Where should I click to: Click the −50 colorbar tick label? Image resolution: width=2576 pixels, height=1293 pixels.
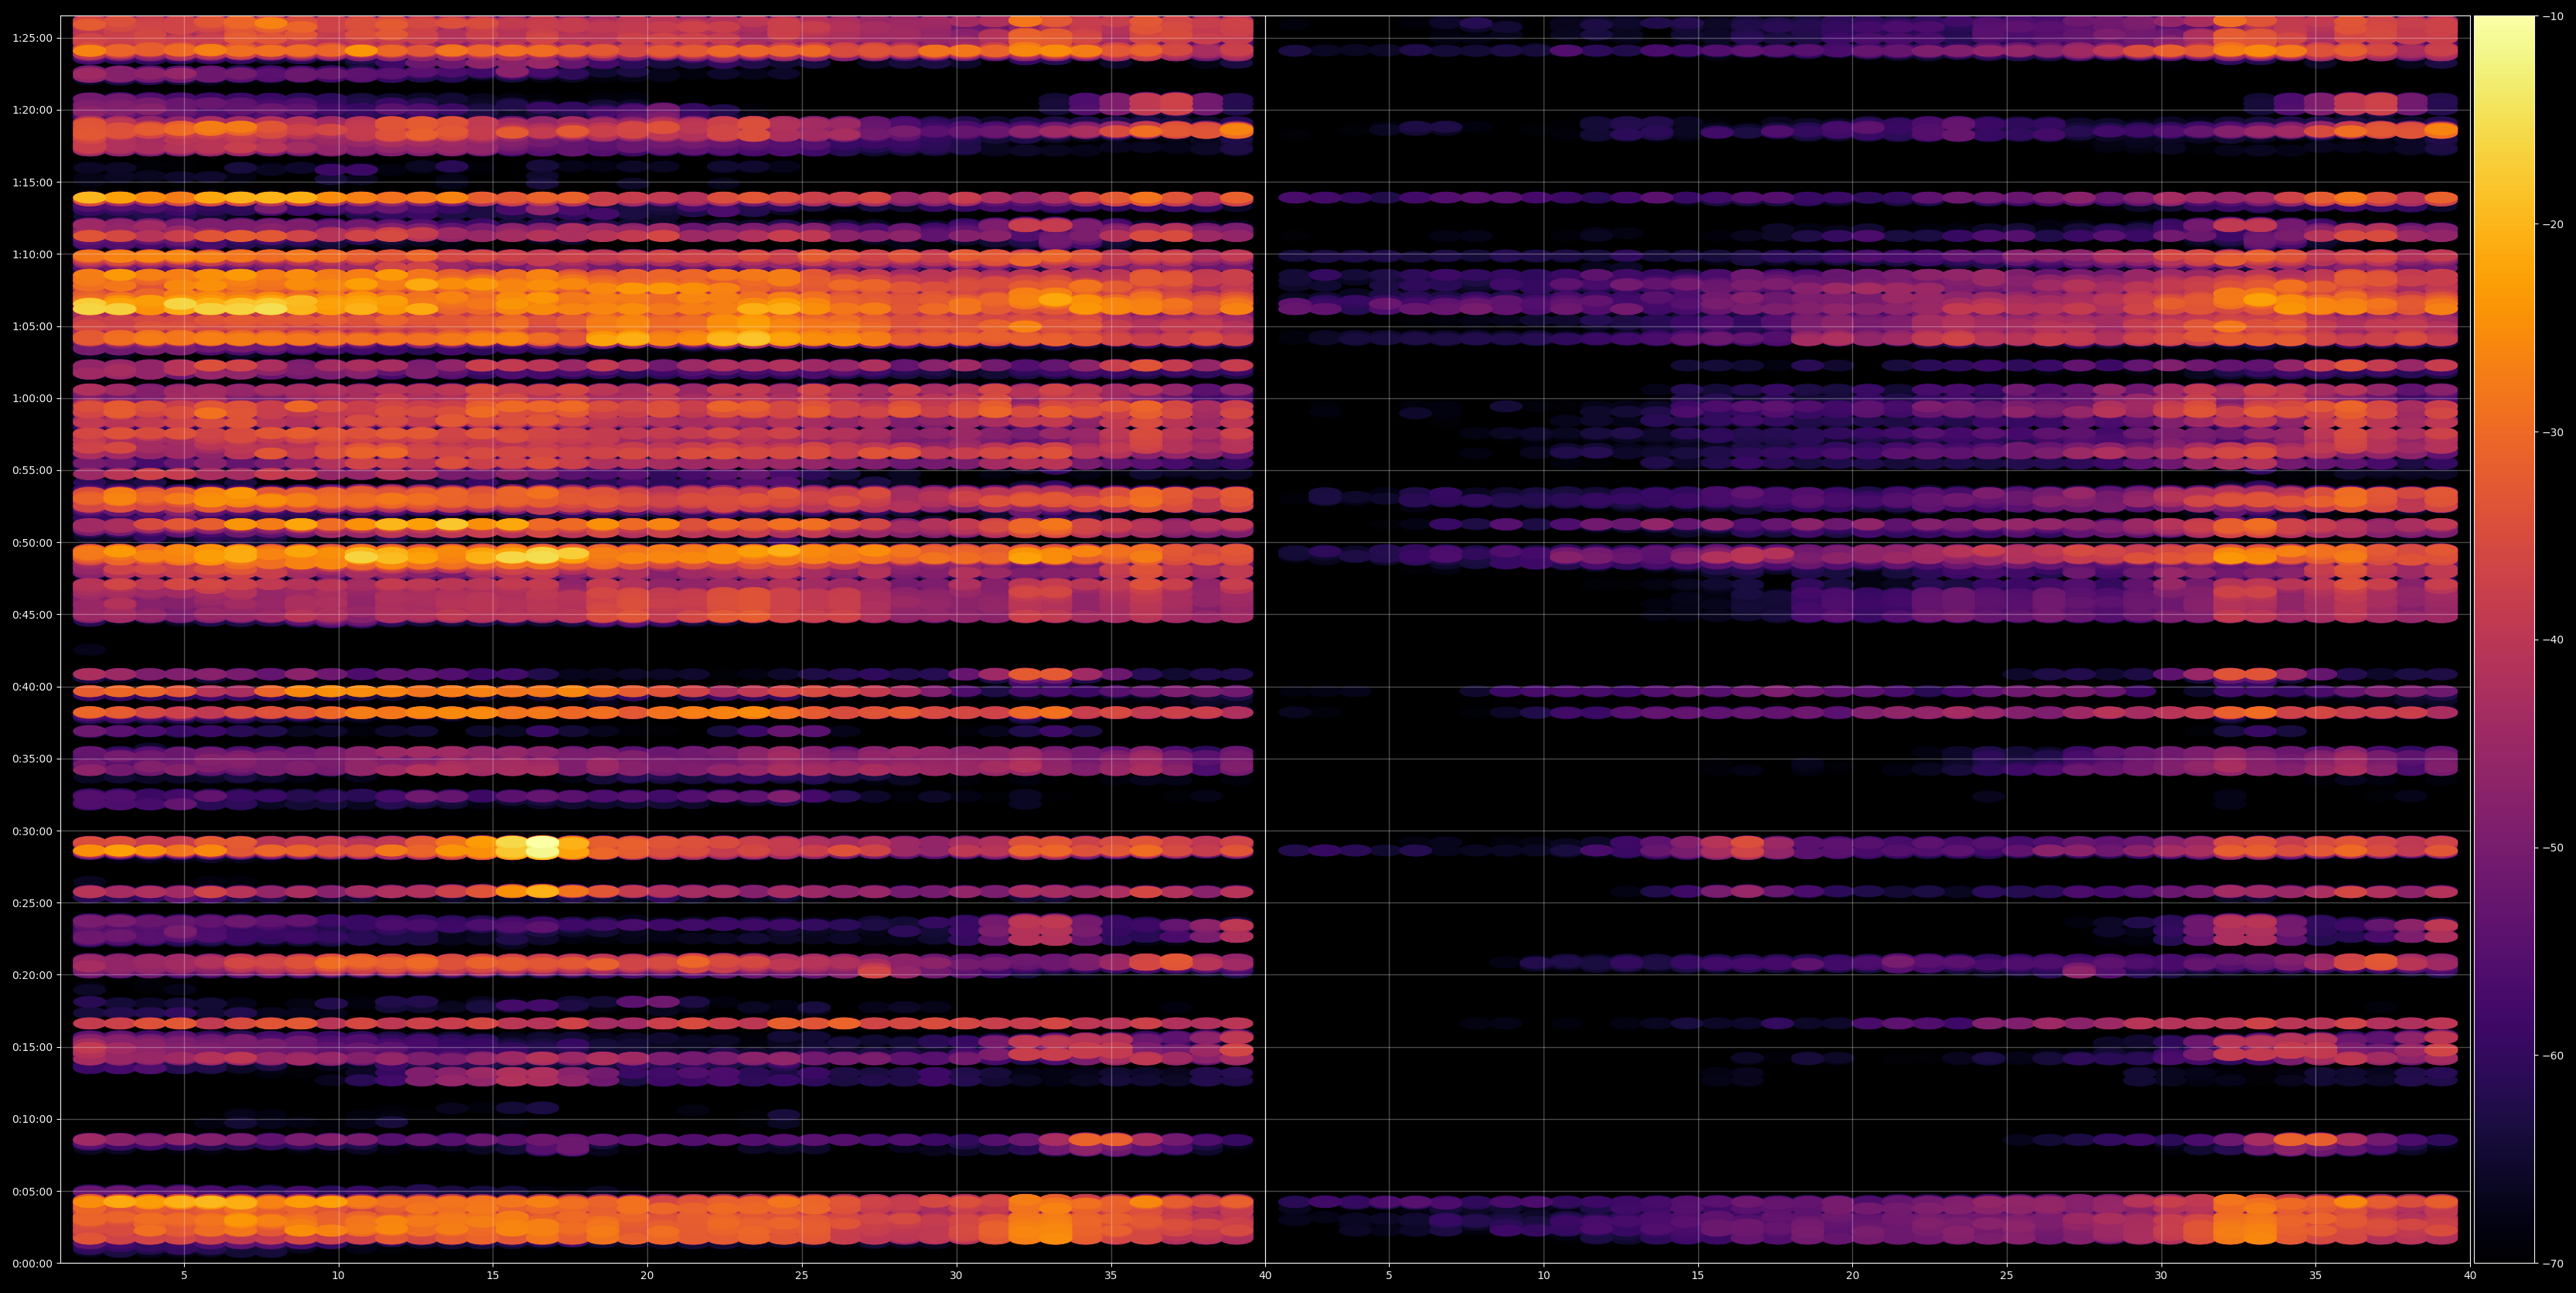point(2552,848)
